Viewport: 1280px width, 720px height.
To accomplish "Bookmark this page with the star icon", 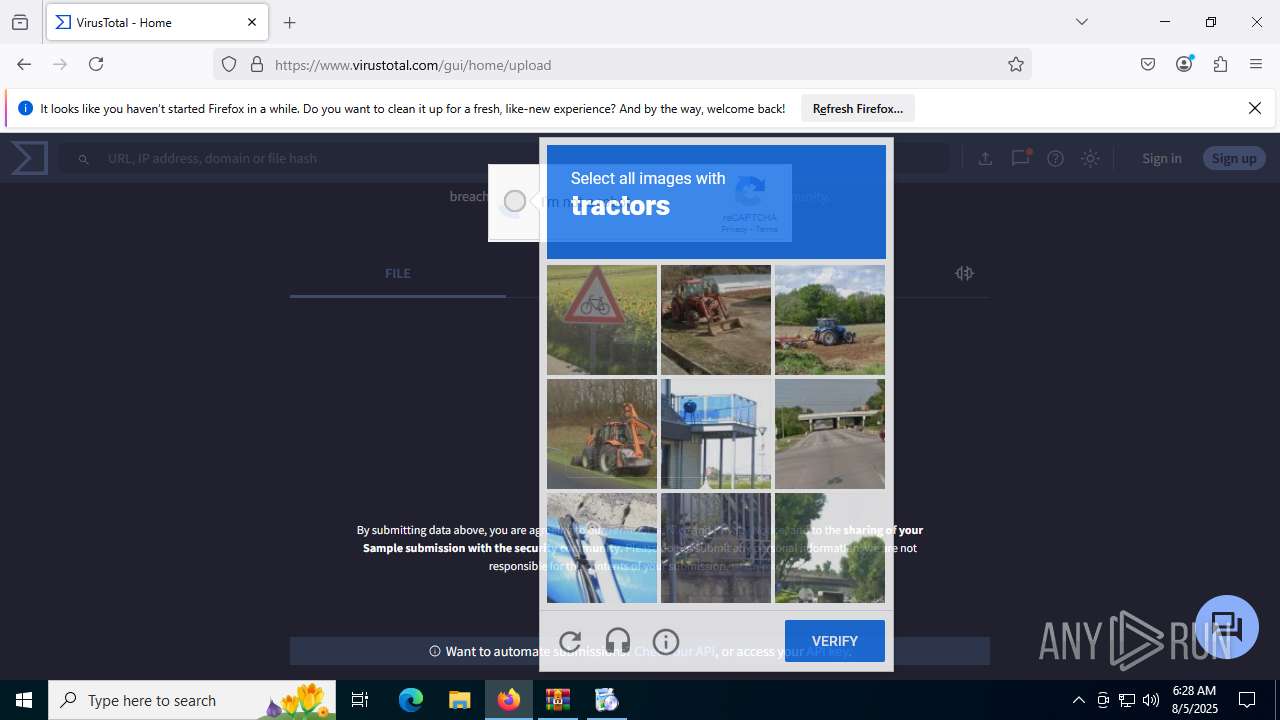I will 1016,65.
